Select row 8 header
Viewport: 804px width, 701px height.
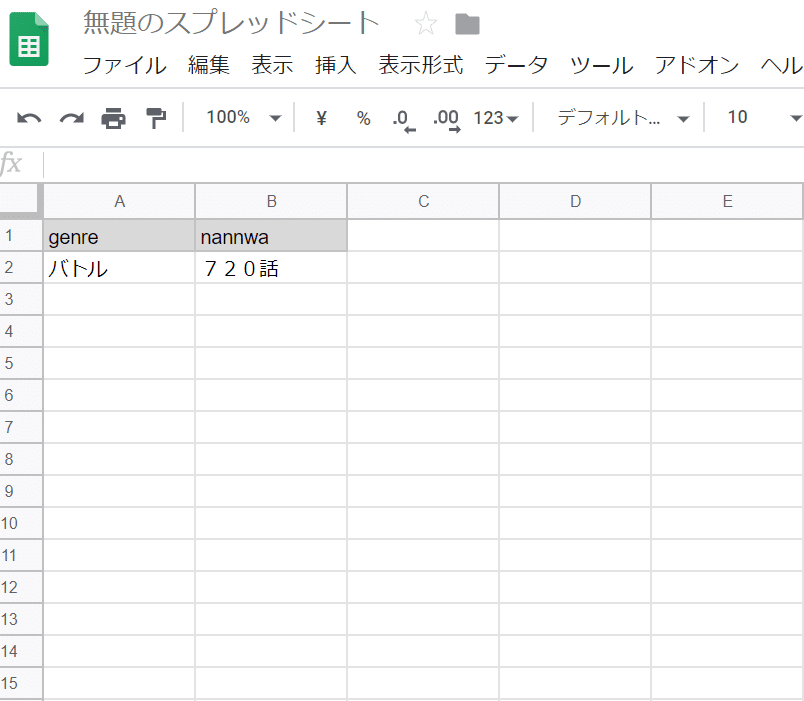[21, 459]
